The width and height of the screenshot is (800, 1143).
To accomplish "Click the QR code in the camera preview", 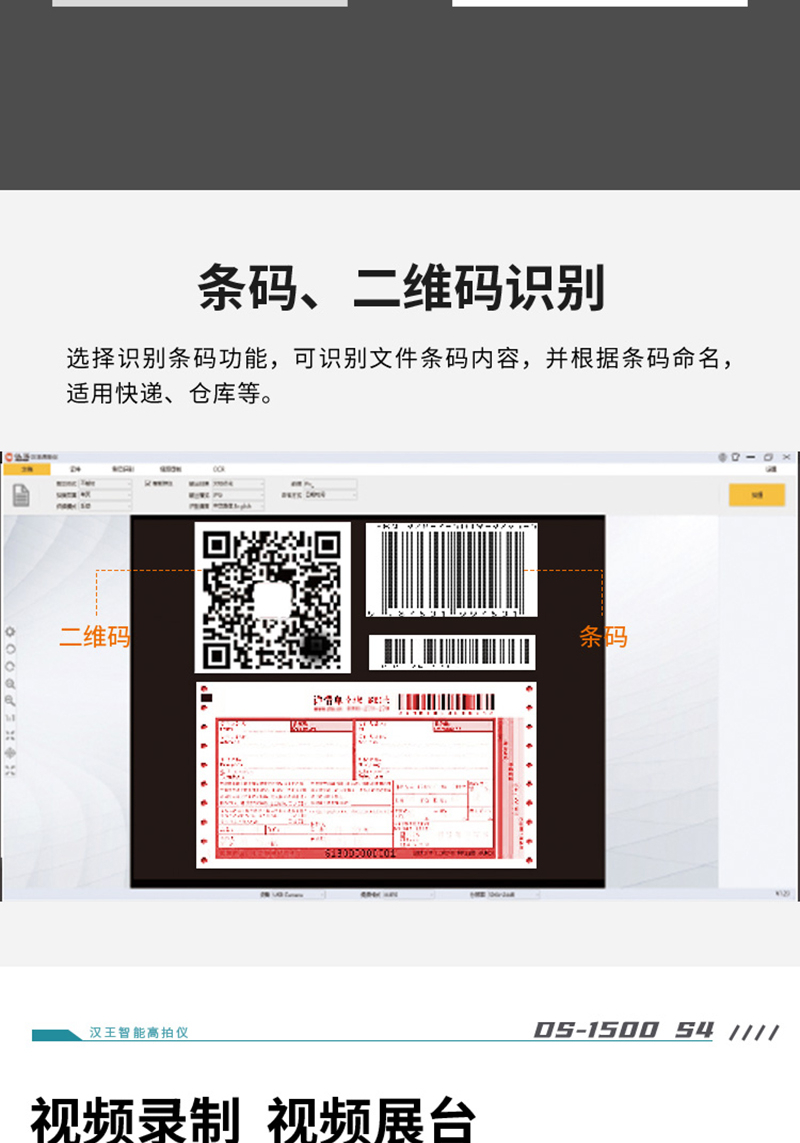I will click(273, 598).
